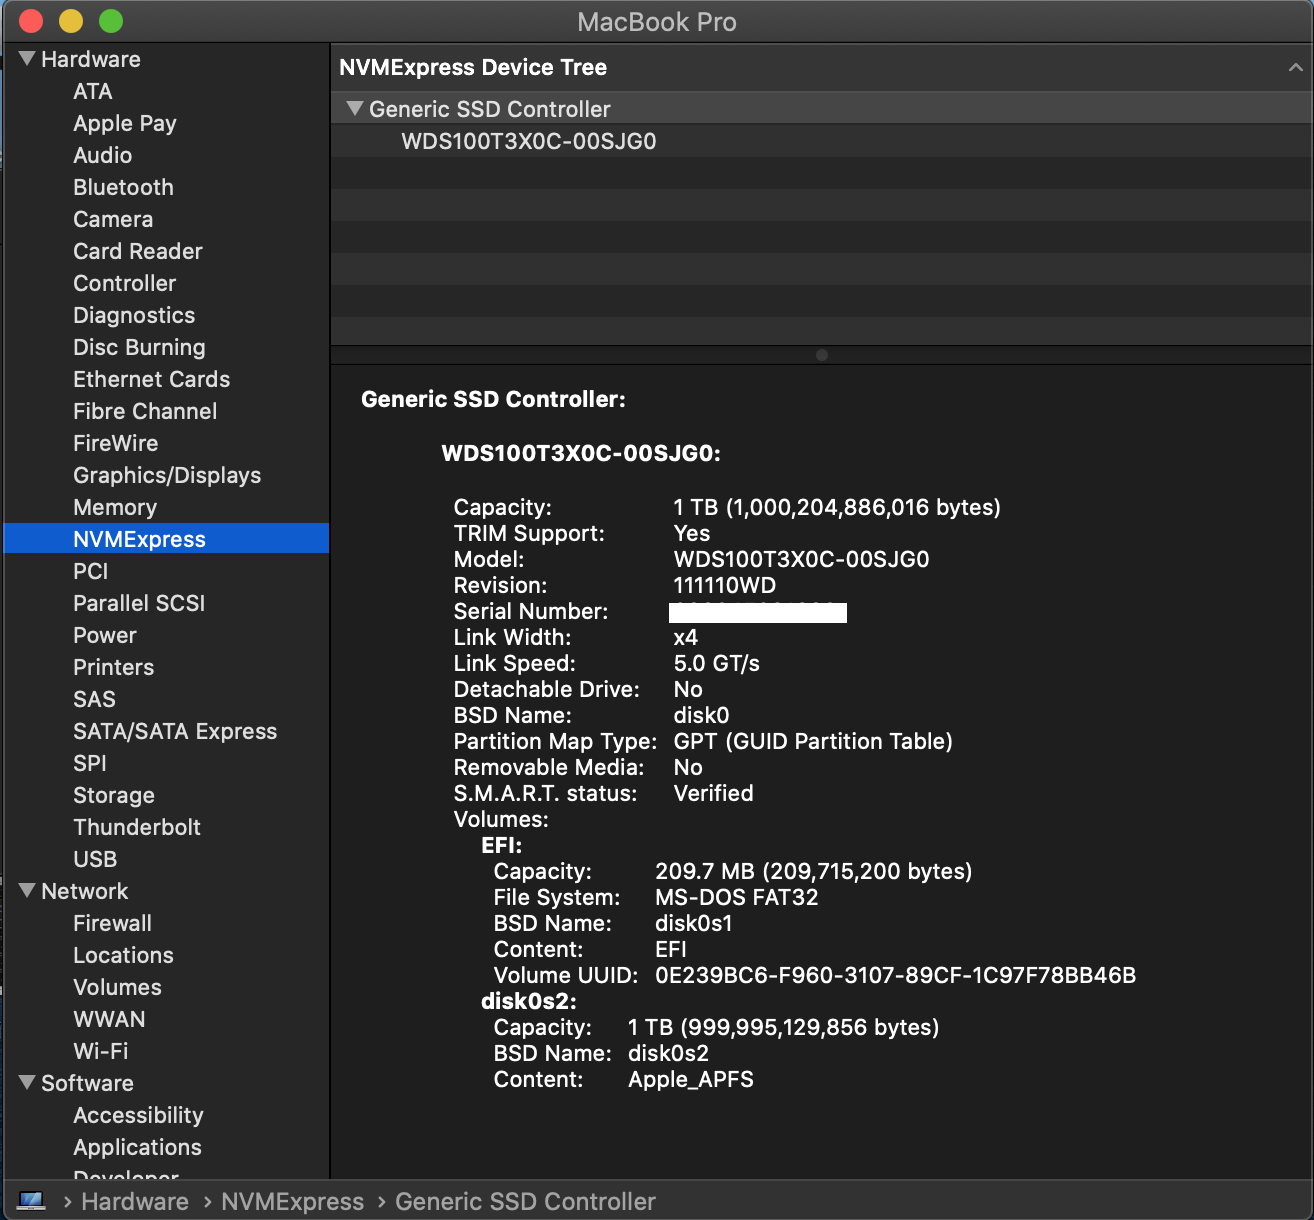Collapse the Hardware section triangle
This screenshot has height=1220, width=1314.
point(27,59)
